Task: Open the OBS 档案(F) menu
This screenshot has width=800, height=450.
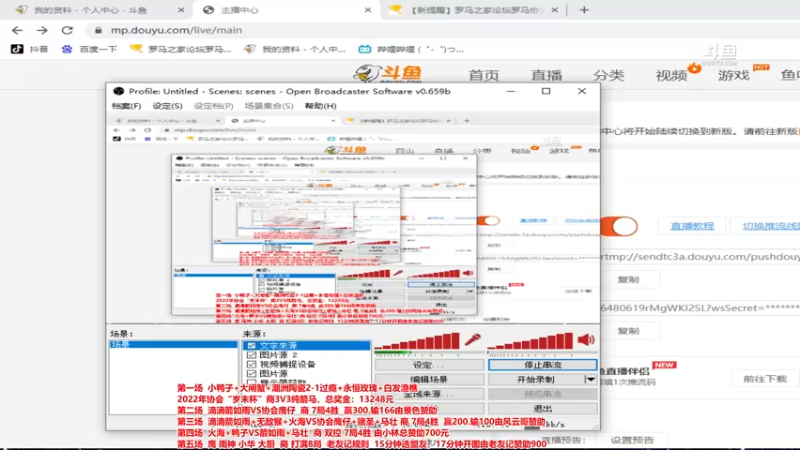Action: [126, 106]
